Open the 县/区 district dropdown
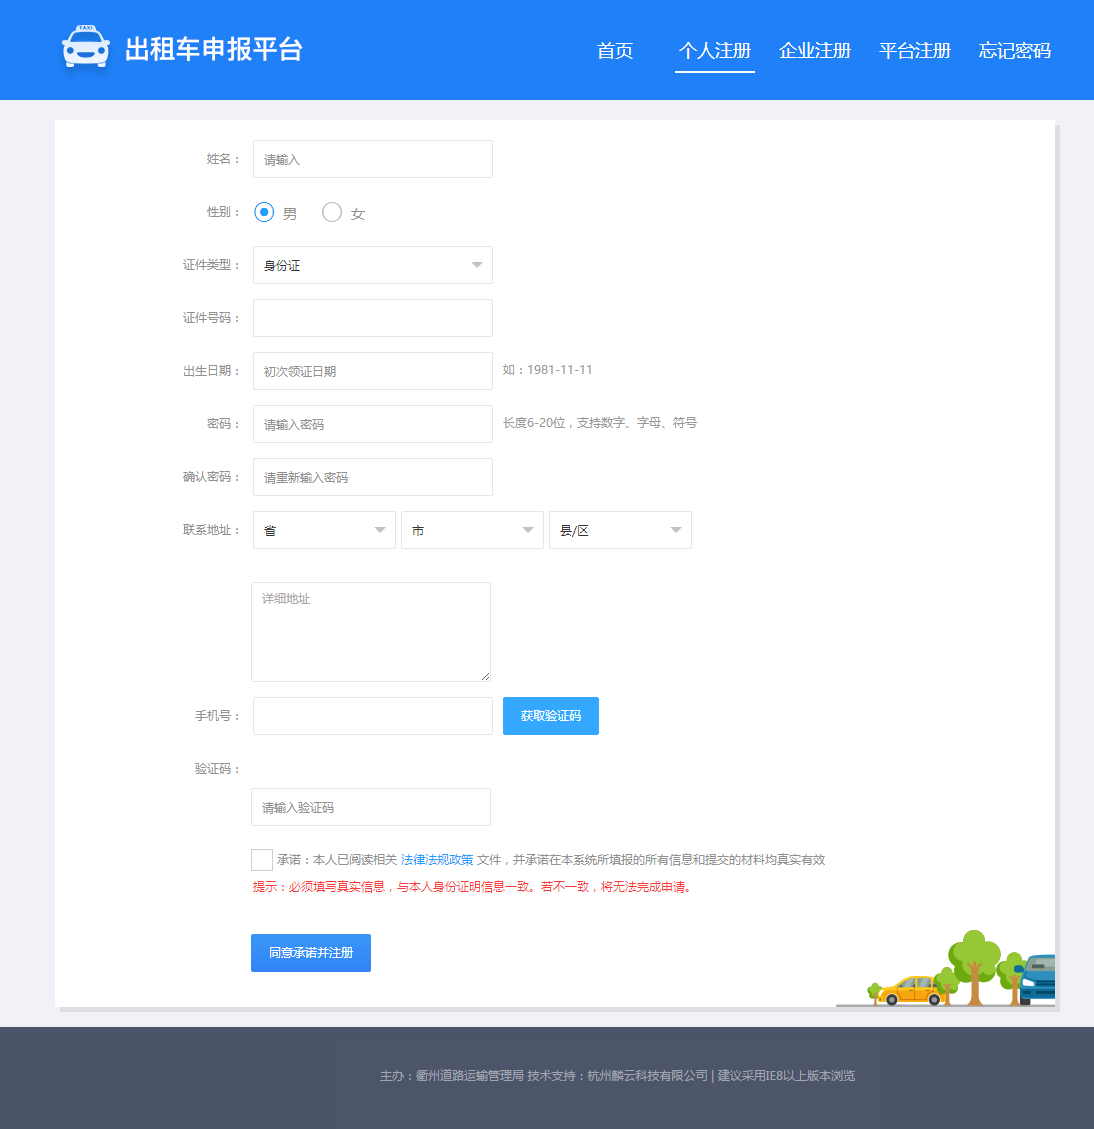 (x=620, y=530)
